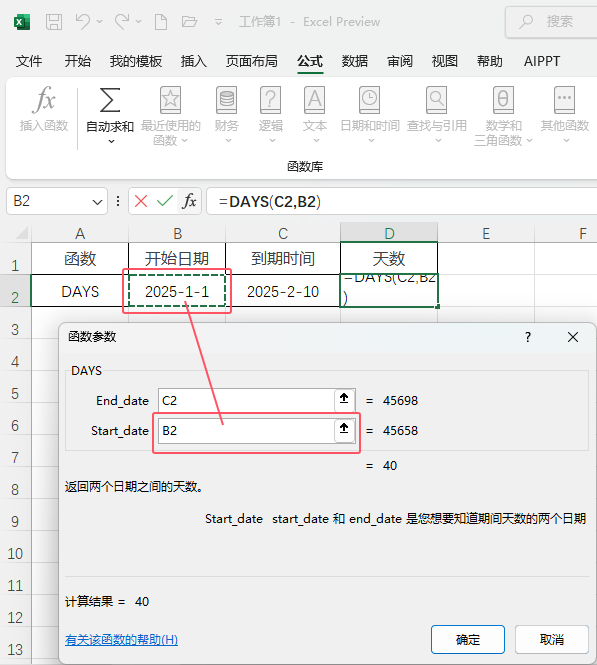Click the Excel app logo icon

point(22,22)
